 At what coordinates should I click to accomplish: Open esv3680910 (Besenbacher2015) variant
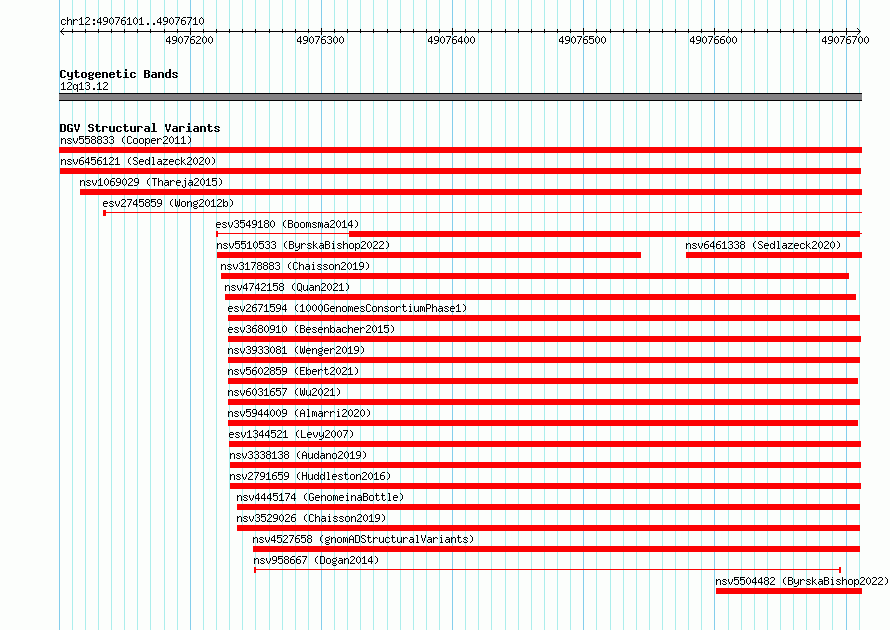coord(311,329)
